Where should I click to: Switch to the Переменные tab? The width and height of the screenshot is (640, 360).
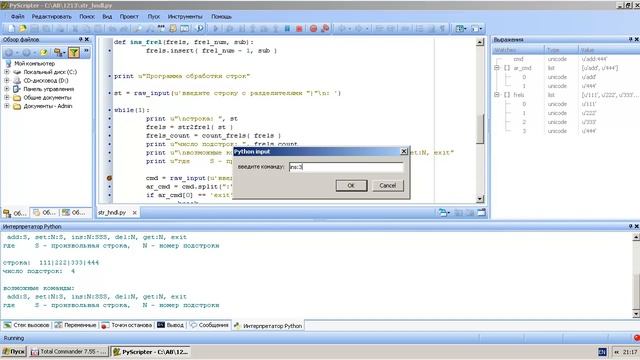click(x=76, y=325)
